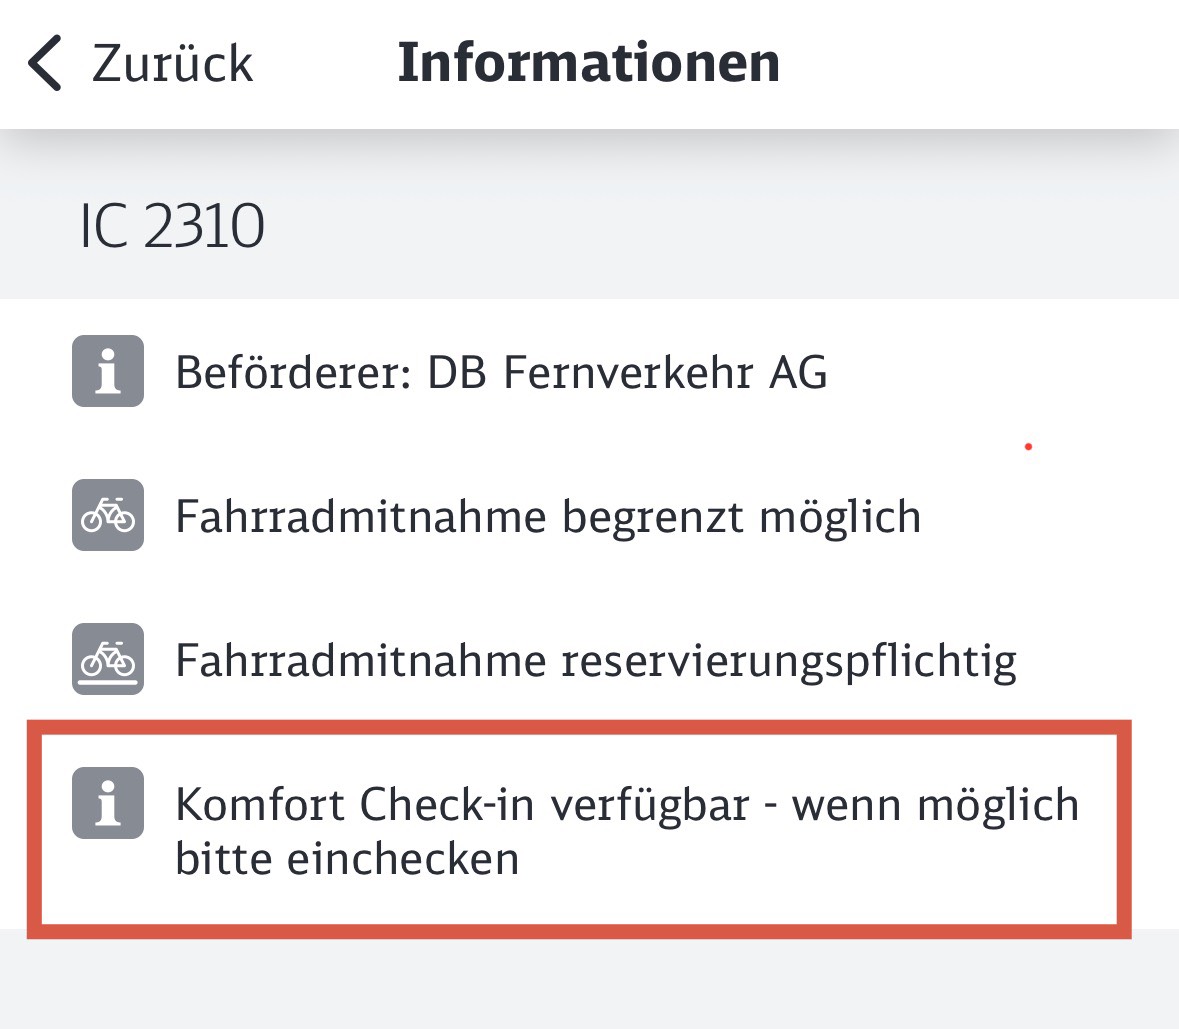The width and height of the screenshot is (1179, 1029).
Task: Click the DB Fernverkehr AG carrier name
Action: tap(627, 373)
